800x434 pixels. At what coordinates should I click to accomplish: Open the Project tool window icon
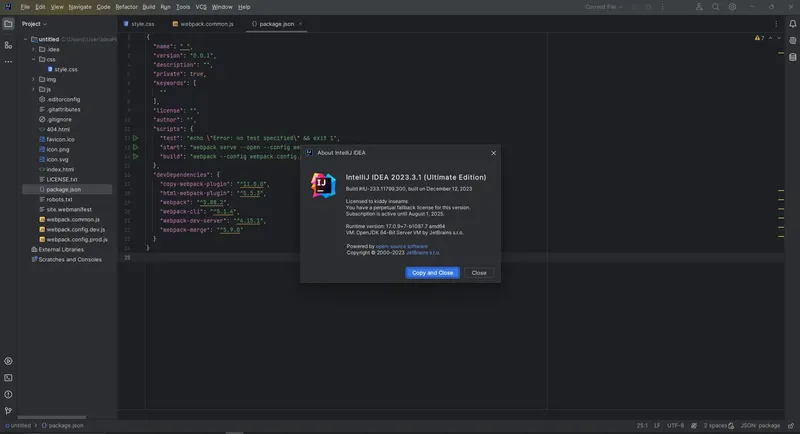[8, 24]
